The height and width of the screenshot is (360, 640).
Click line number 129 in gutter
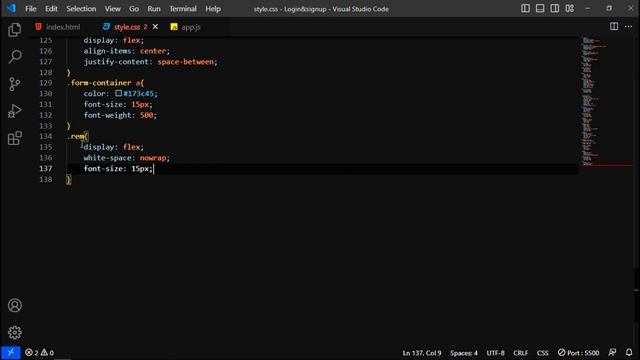click(46, 83)
